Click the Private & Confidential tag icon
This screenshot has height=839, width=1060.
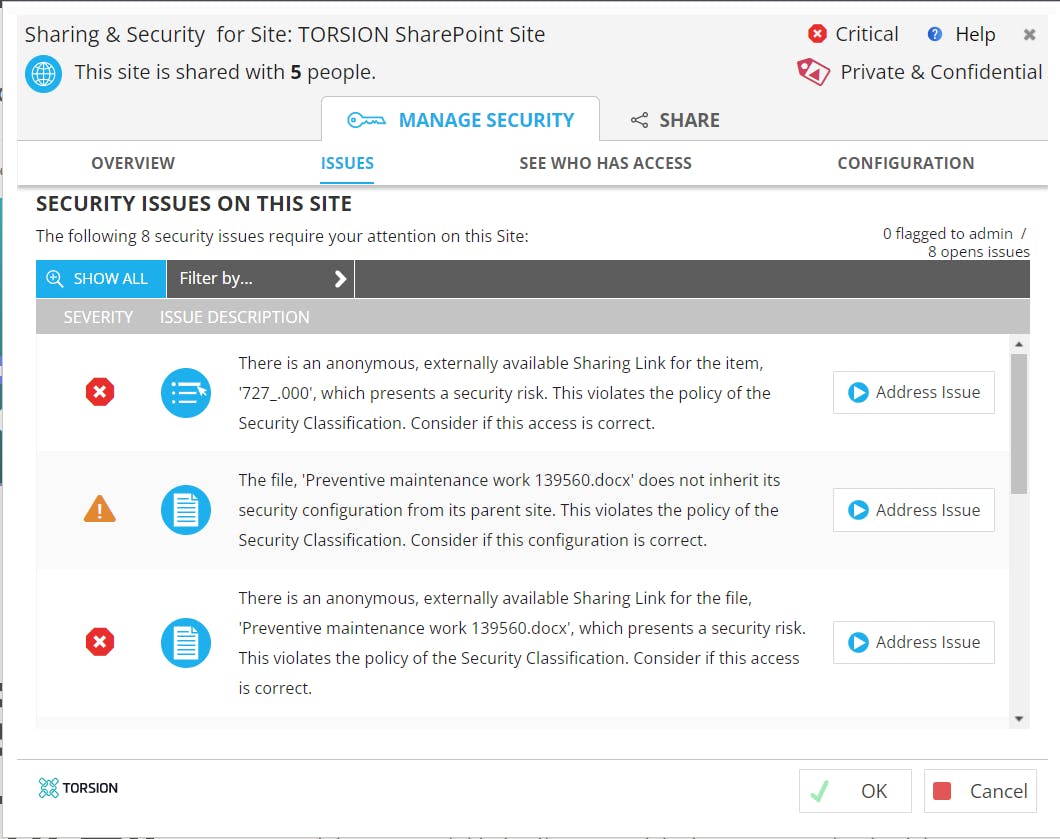click(x=813, y=72)
